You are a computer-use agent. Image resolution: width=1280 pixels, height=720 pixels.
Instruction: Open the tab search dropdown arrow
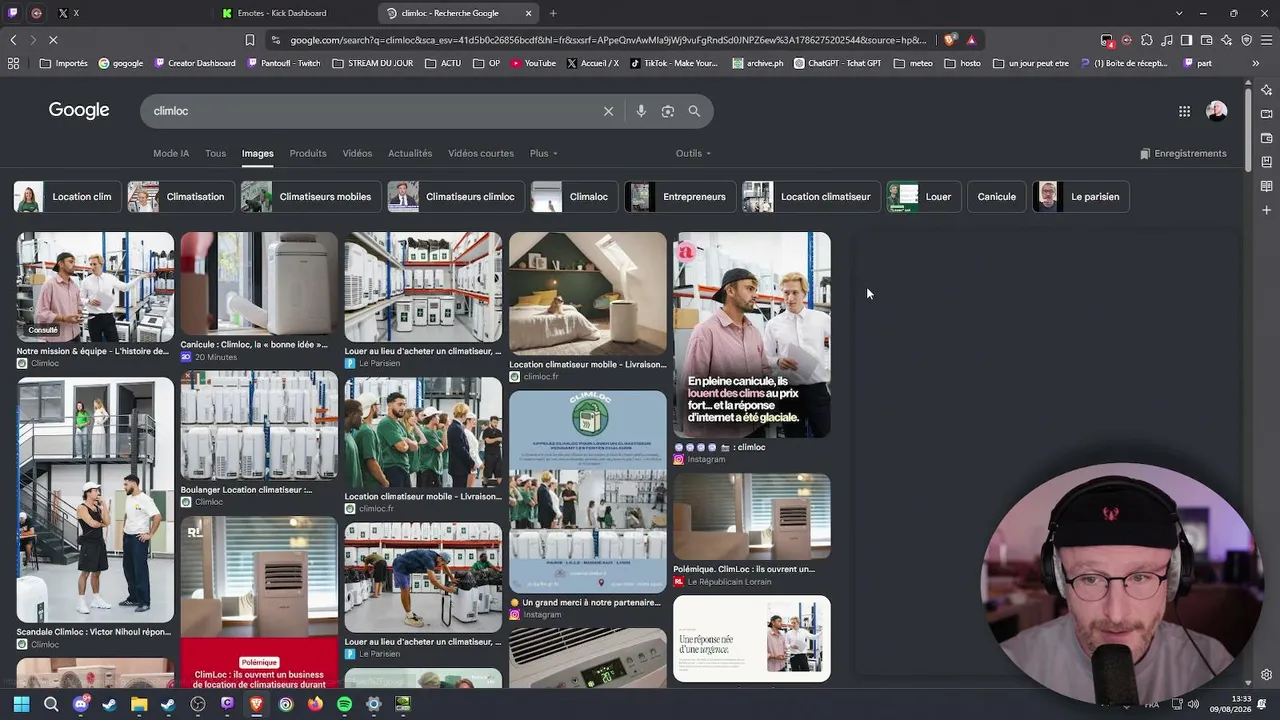tap(1179, 13)
